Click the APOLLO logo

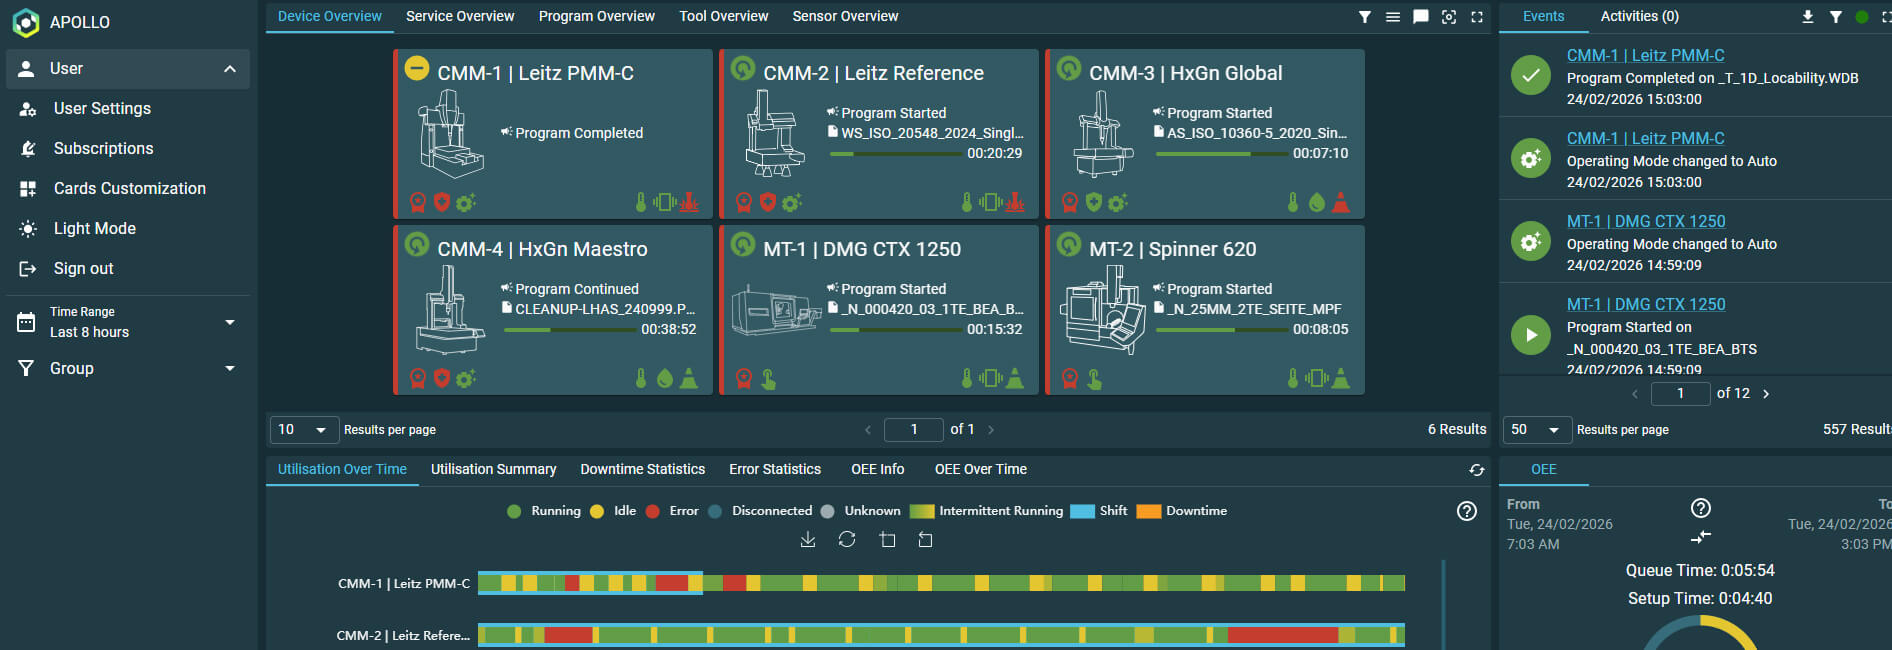tap(26, 22)
